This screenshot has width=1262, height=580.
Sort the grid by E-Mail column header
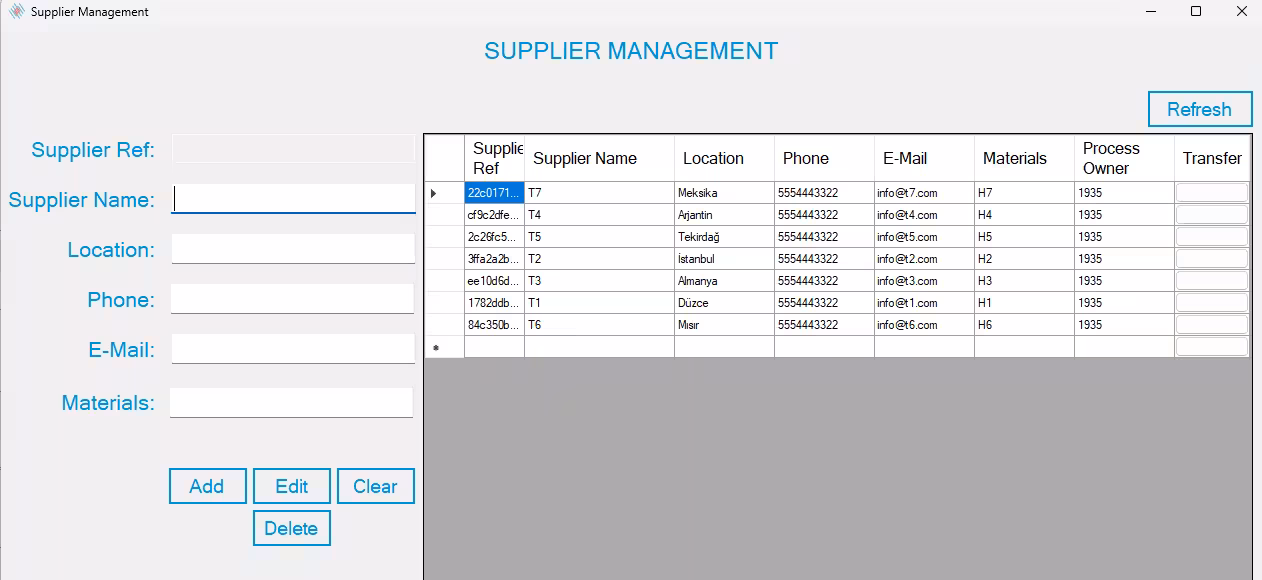click(x=924, y=158)
